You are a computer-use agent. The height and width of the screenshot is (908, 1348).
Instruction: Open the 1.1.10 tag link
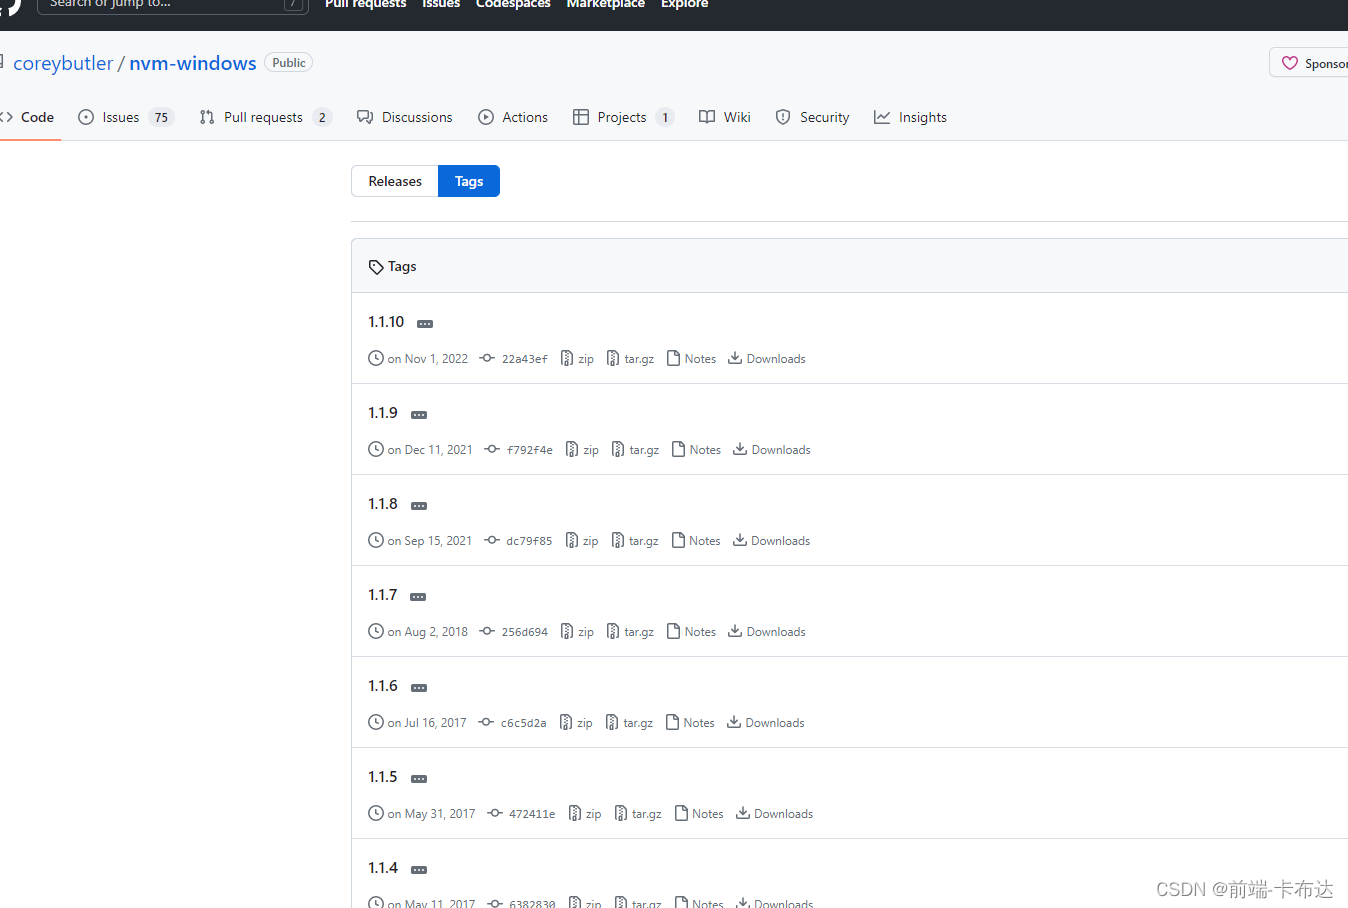(386, 322)
